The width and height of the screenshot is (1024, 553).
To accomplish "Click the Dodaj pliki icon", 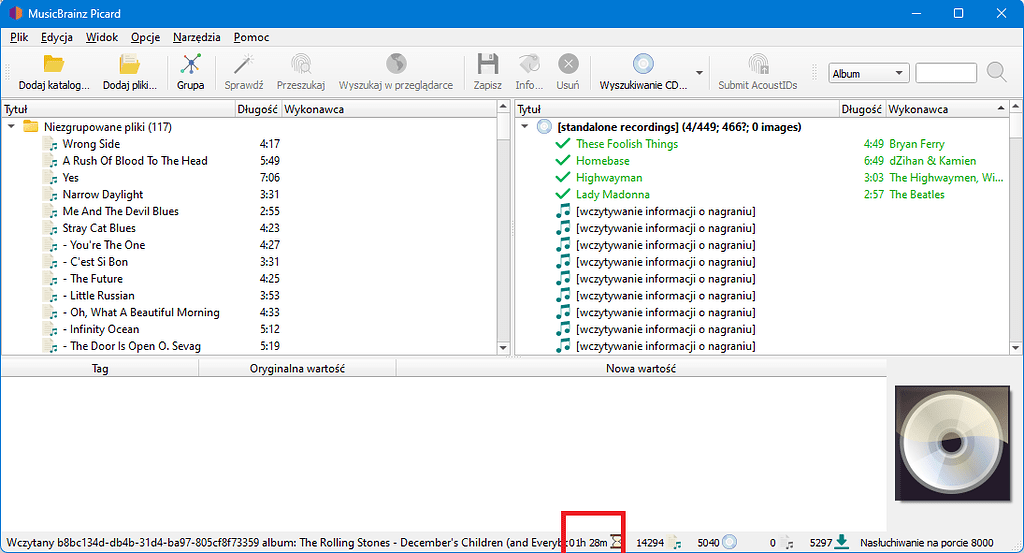I will [129, 64].
